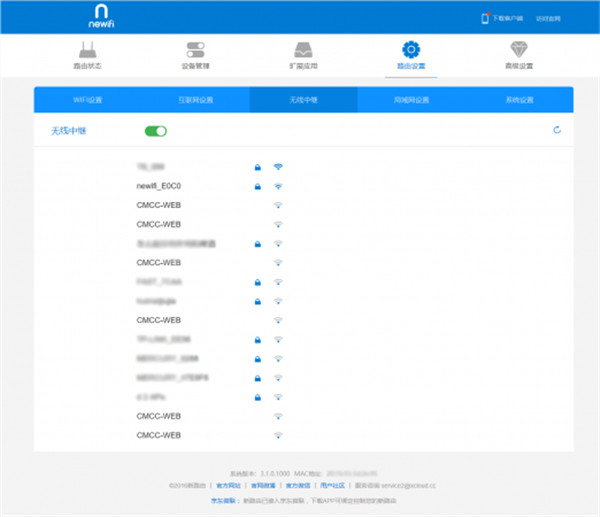Open the 扩展应用 extension apps icon
The width and height of the screenshot is (600, 517).
point(303,50)
